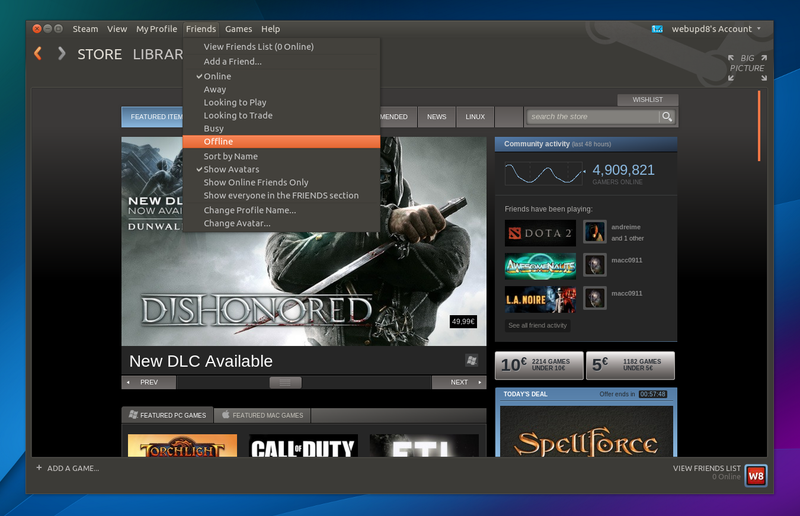Switch to the Linux store tab
Viewport: 800px width, 516px height.
475,117
